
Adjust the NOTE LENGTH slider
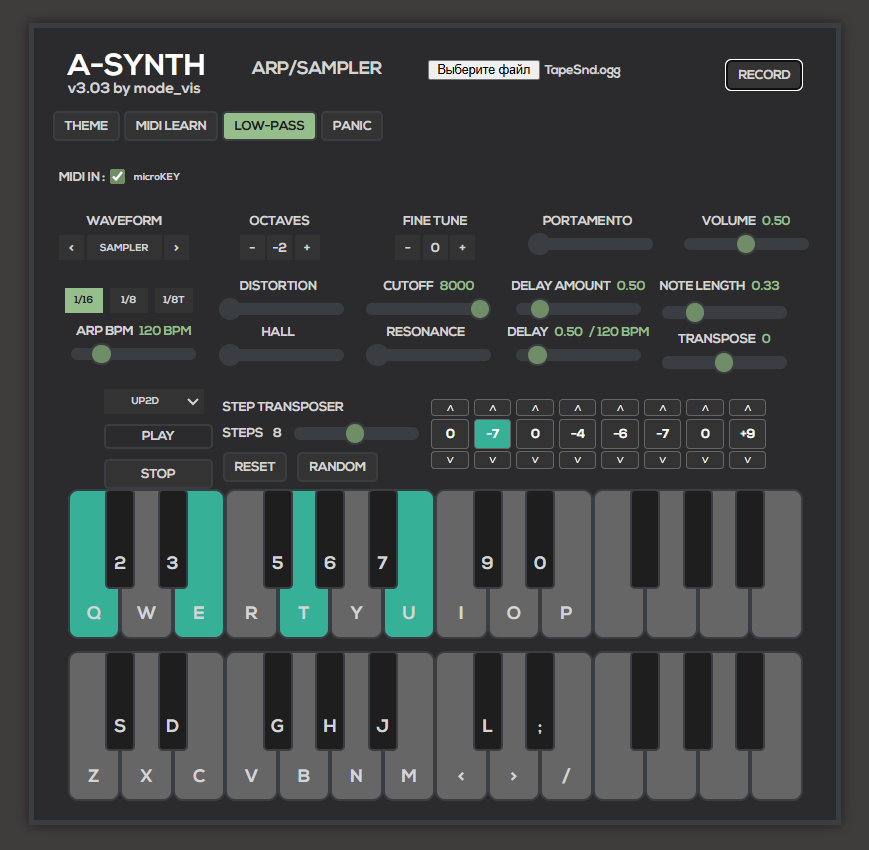[x=724, y=313]
